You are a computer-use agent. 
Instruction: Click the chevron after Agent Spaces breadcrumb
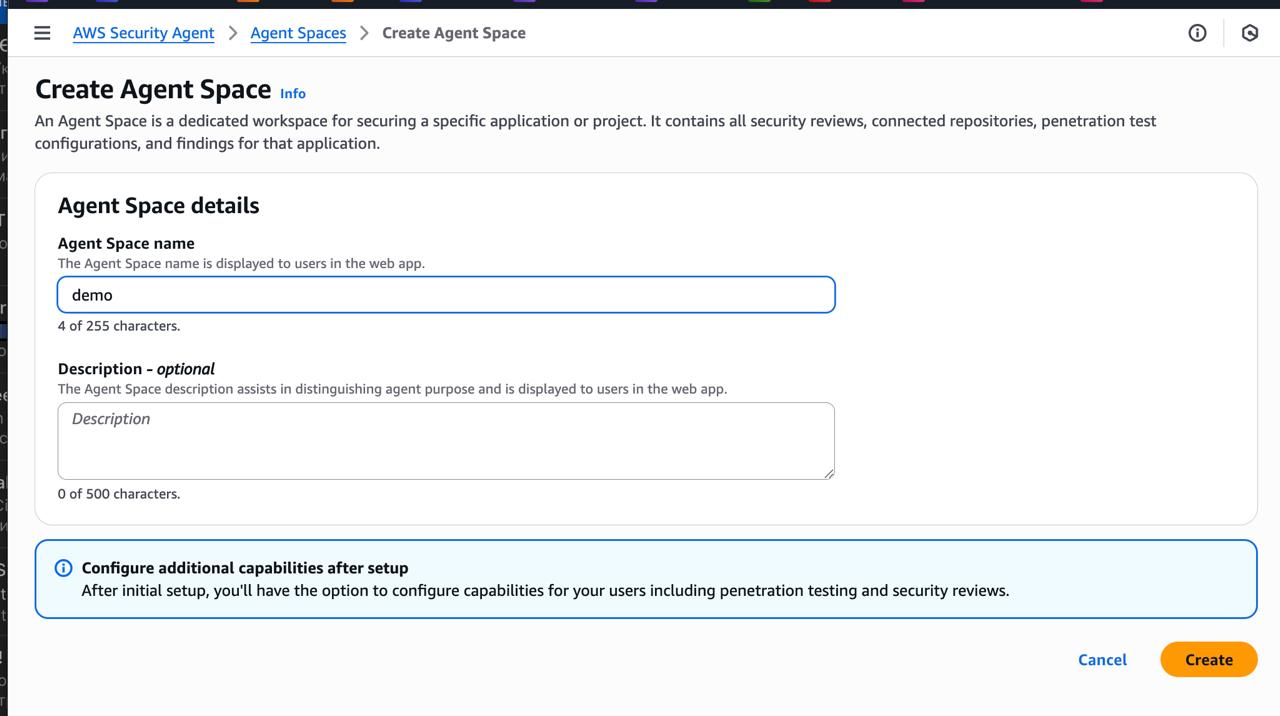click(364, 33)
